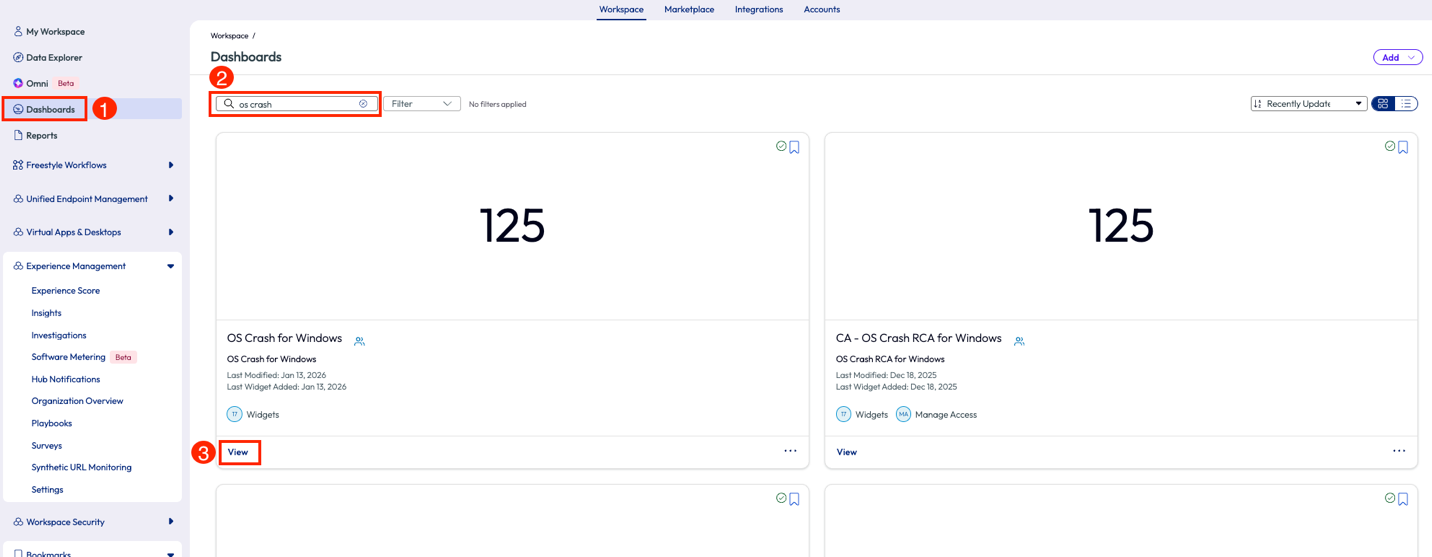Open Synthetic URL Monitoring in sidebar

coord(81,467)
